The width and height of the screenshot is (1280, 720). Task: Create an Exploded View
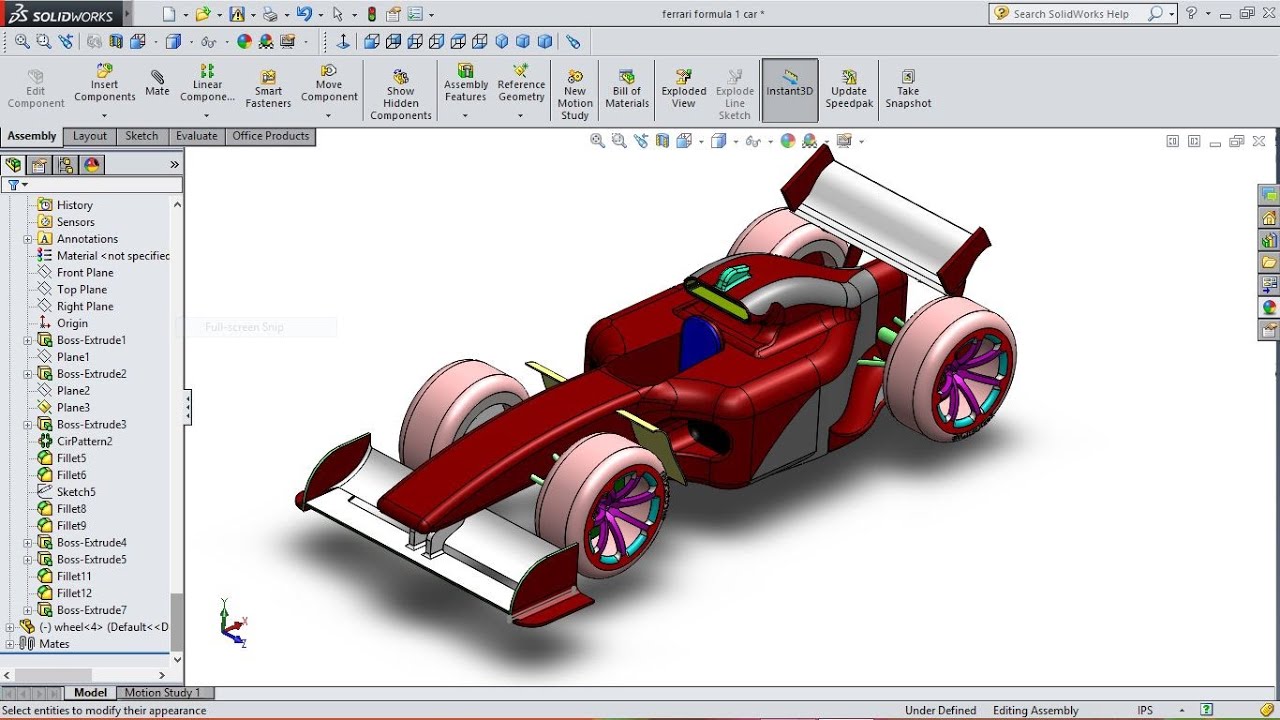point(684,89)
